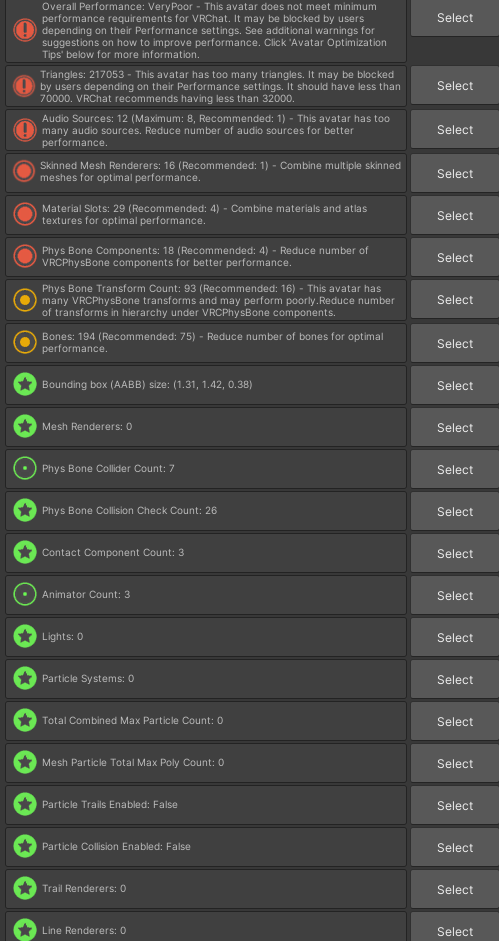Hit Select beside Contact Component Count
499x941 pixels.
click(x=455, y=553)
